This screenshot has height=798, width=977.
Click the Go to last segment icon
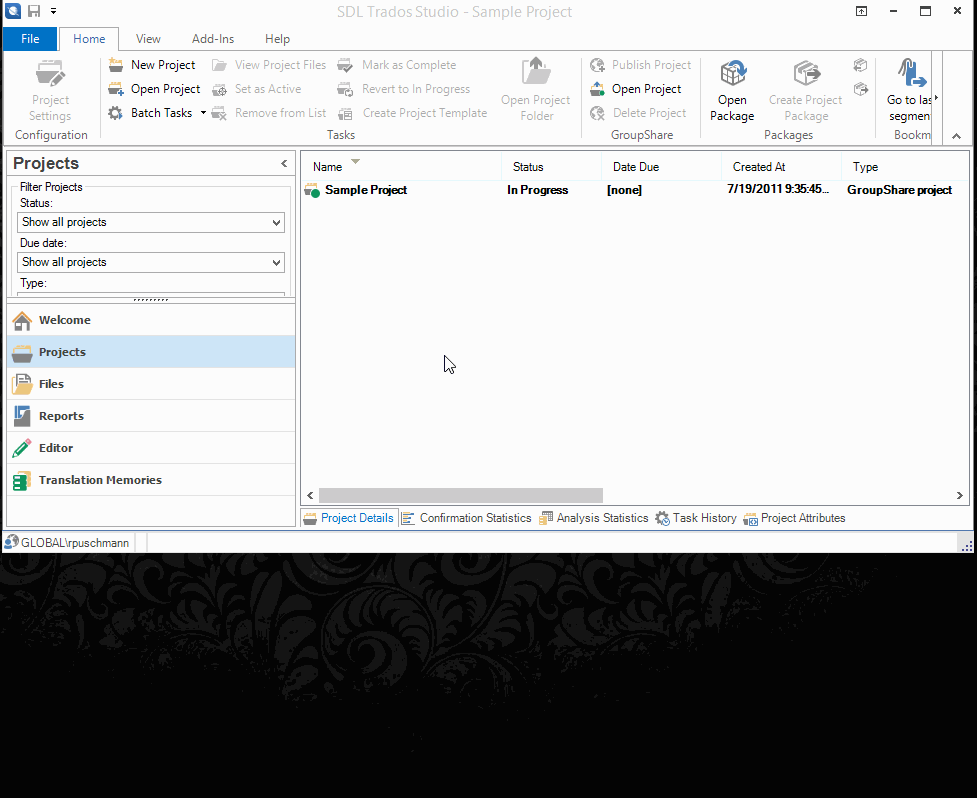click(x=912, y=73)
